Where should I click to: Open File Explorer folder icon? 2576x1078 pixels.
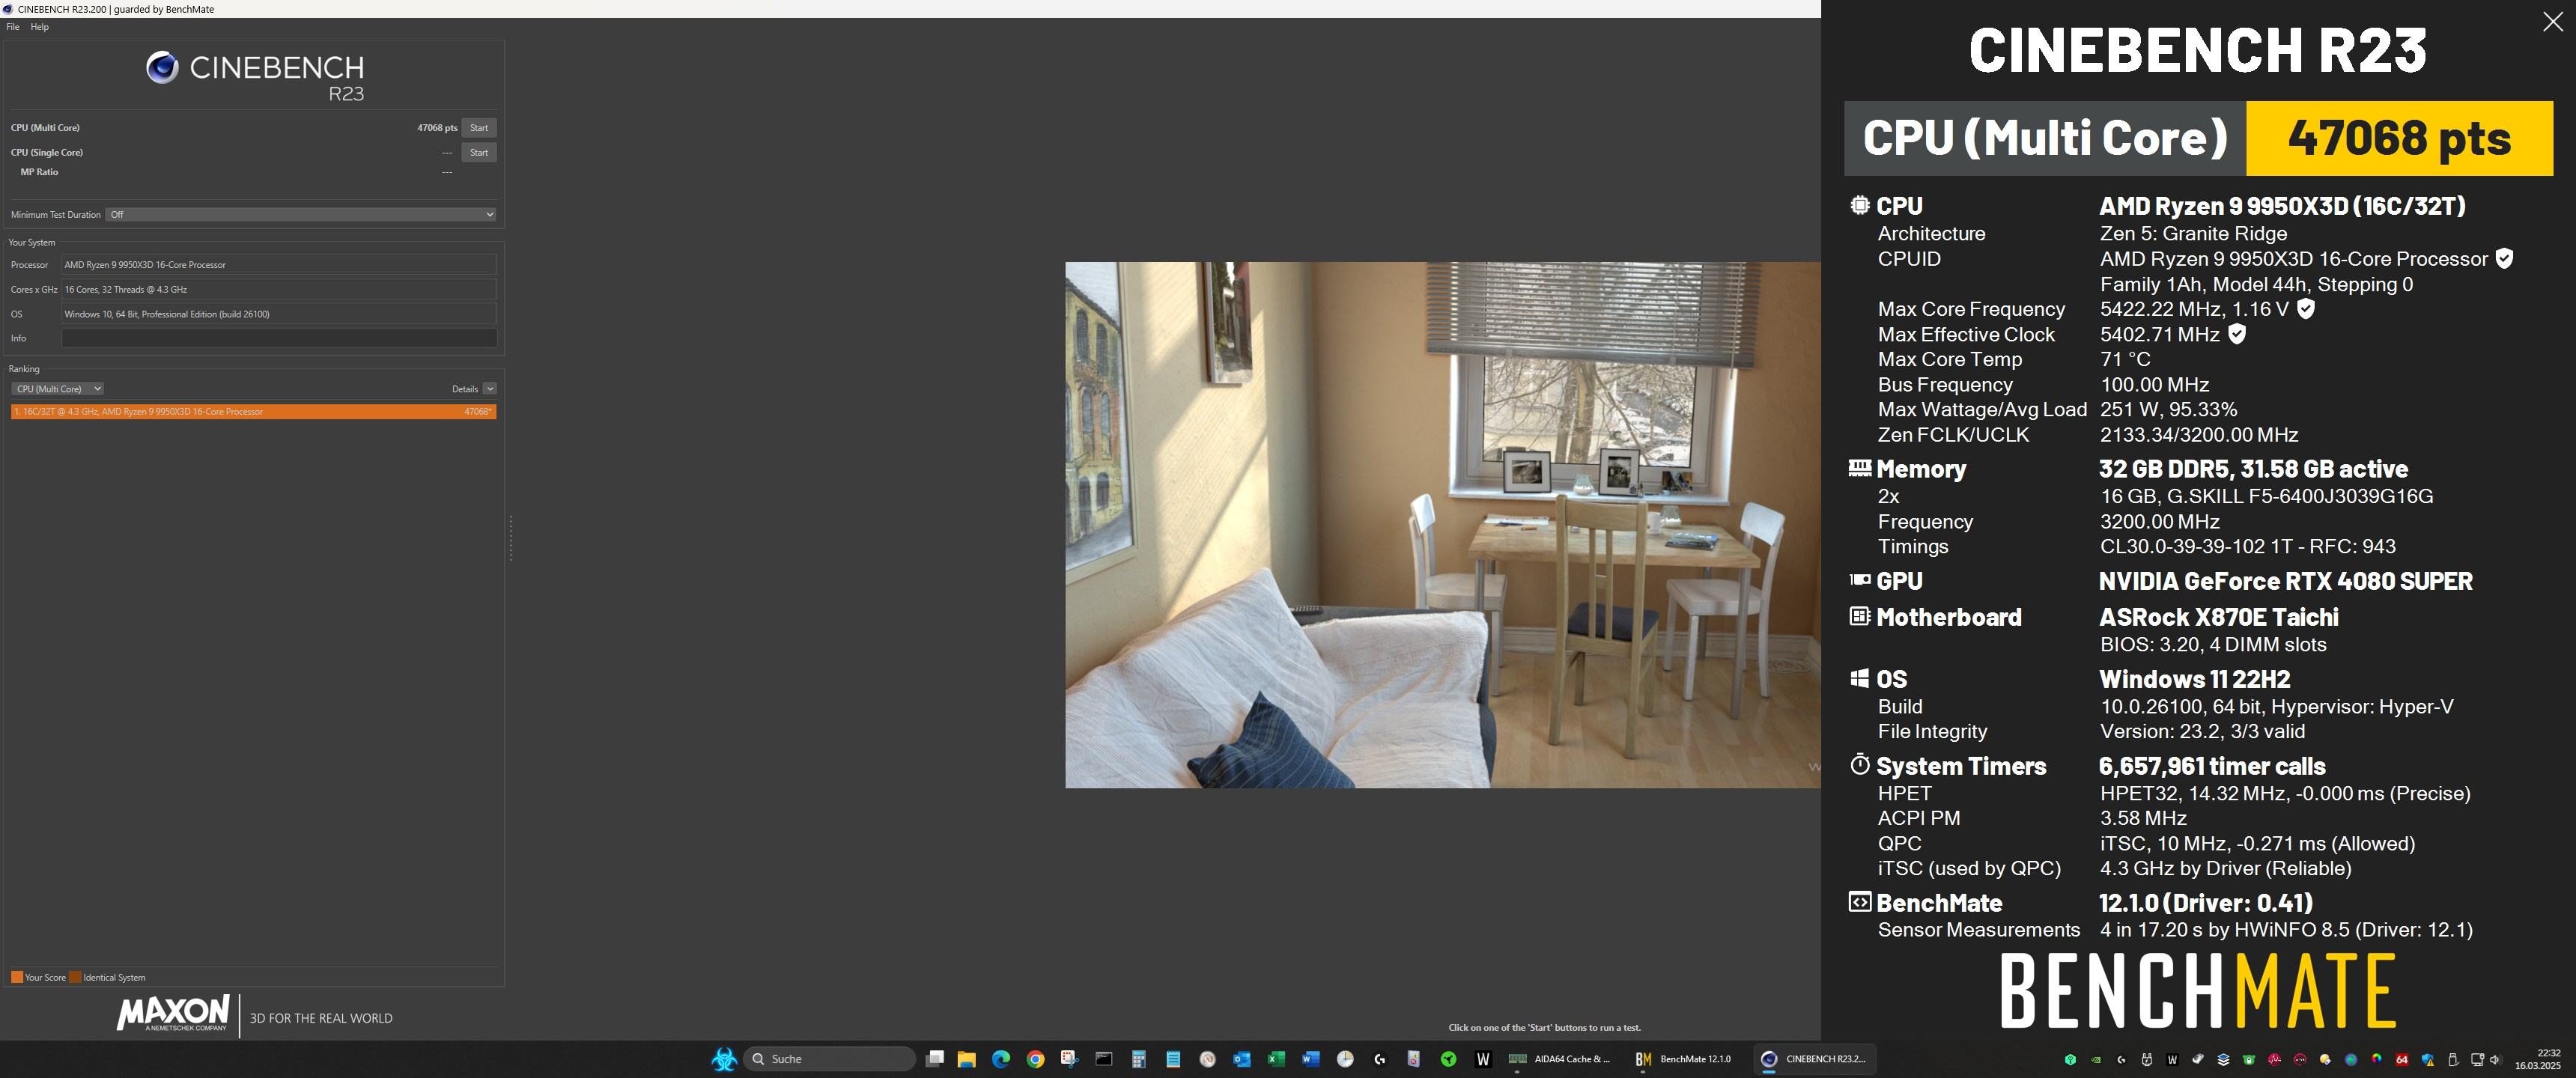(966, 1059)
